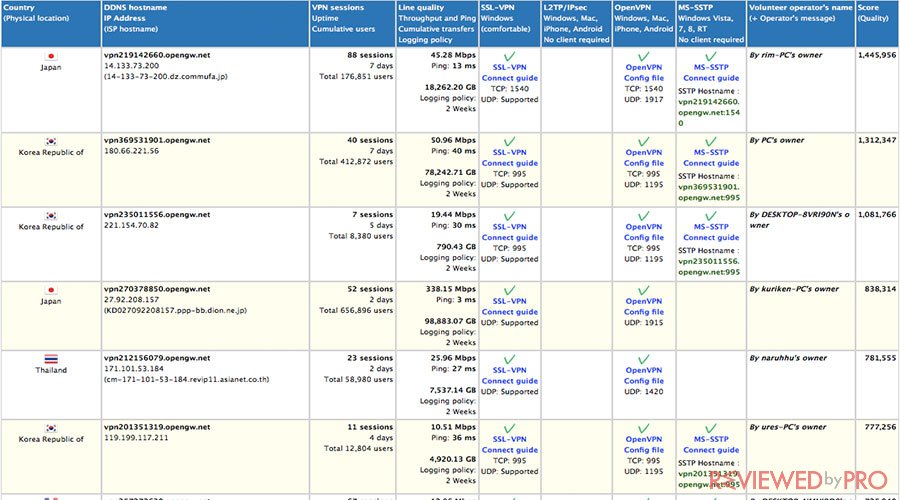
Task: Click '338.15 Mbps' throughput value
Action: (x=451, y=289)
